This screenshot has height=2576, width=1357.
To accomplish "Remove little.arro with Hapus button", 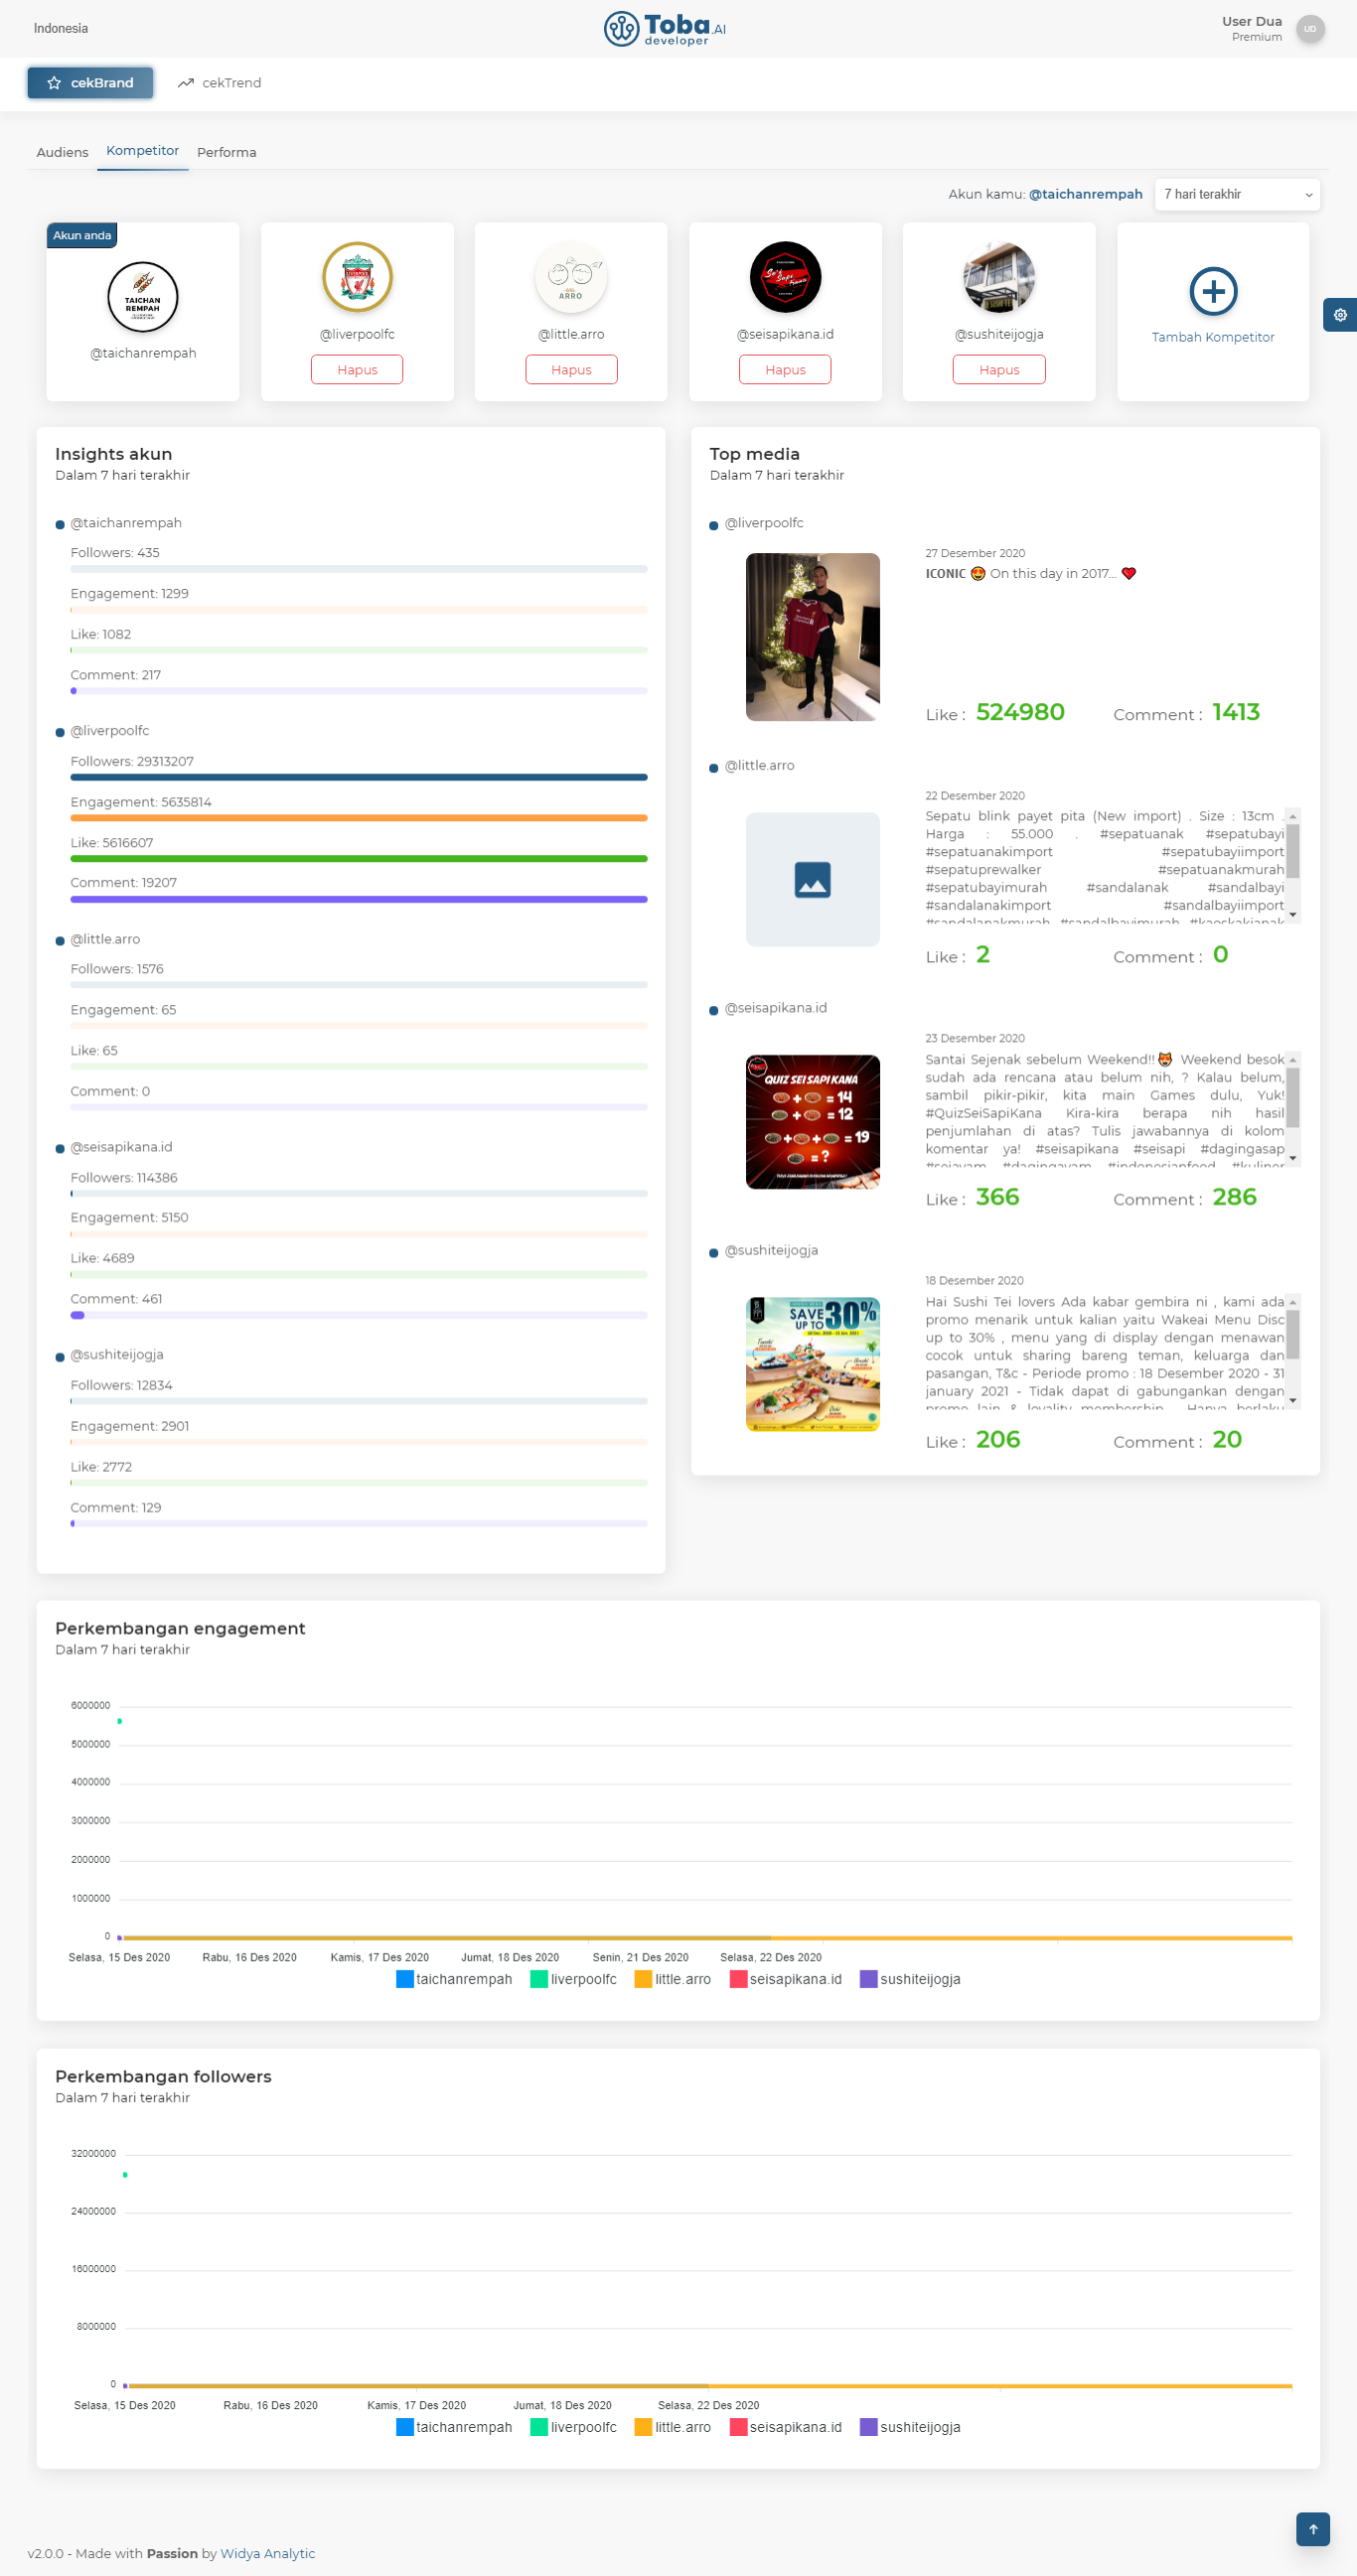I will point(571,369).
